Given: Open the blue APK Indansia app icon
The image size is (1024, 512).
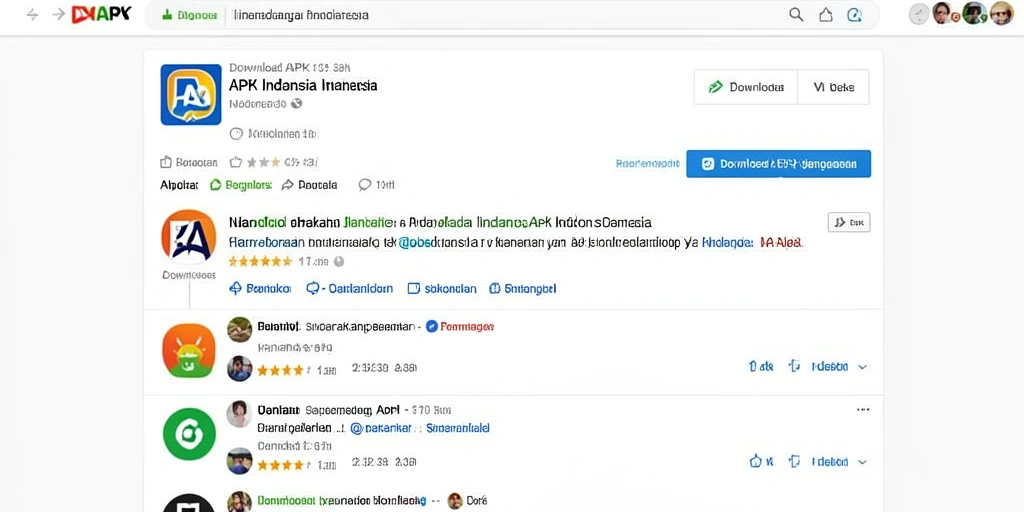Looking at the screenshot, I should tap(191, 94).
